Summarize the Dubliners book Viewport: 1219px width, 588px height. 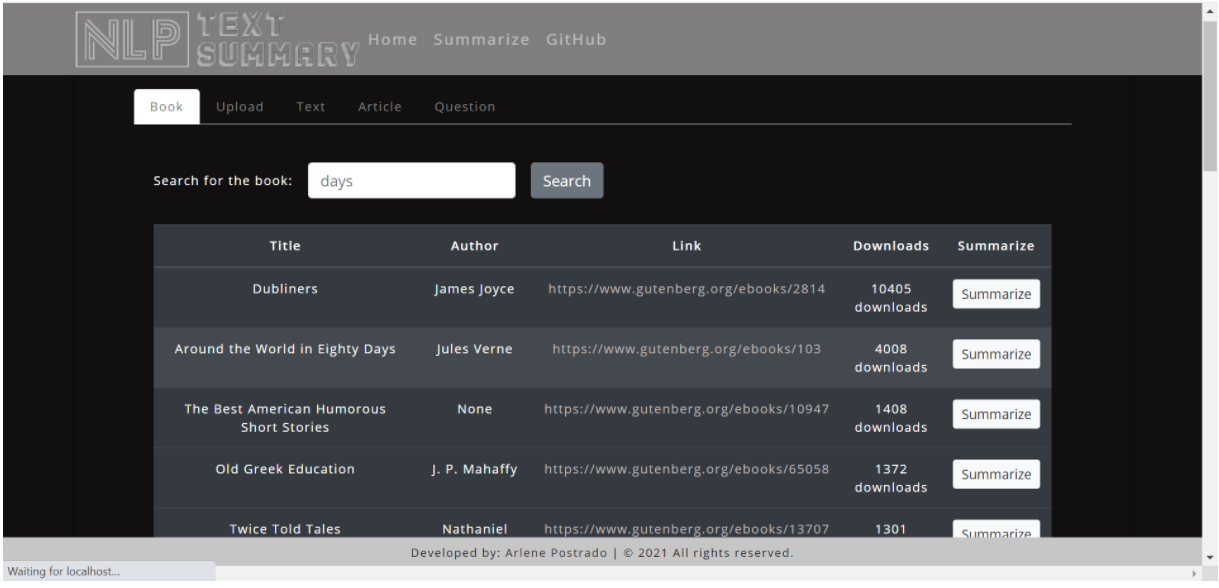[995, 293]
